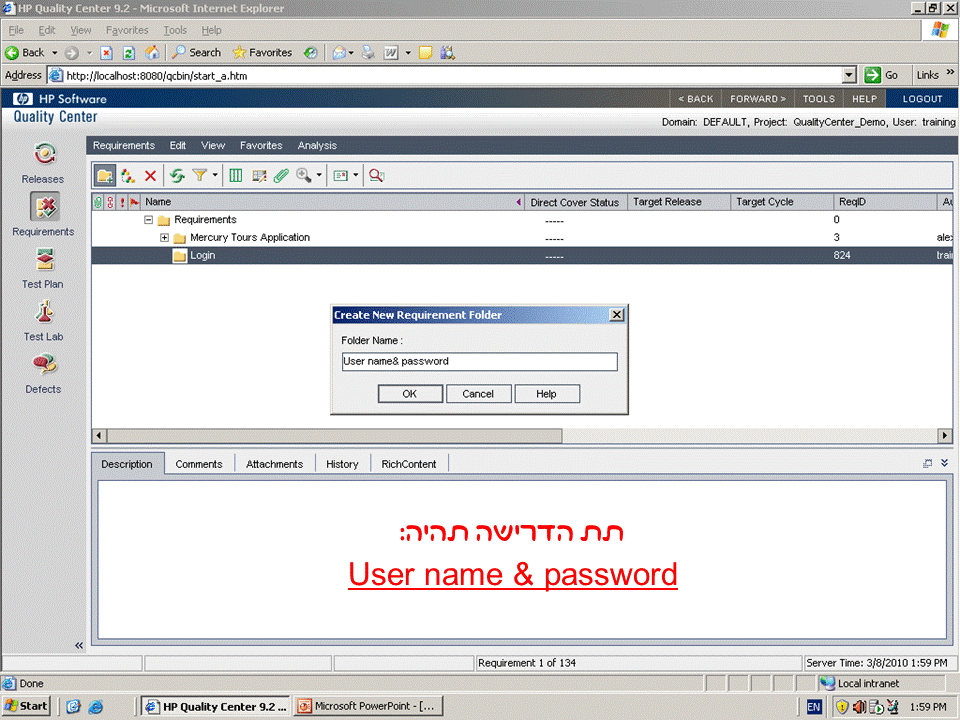Click the edit grid toolbar icon with pencil
This screenshot has width=960, height=720.
point(259,176)
